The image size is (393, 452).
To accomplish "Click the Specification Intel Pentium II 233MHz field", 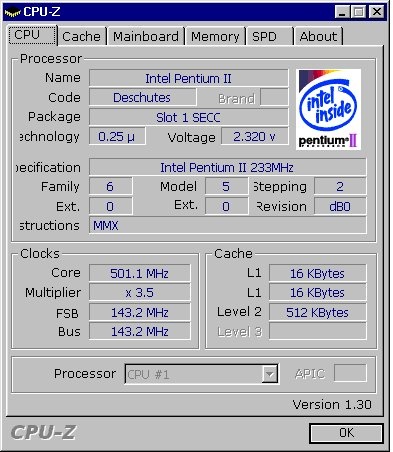I will point(228,167).
